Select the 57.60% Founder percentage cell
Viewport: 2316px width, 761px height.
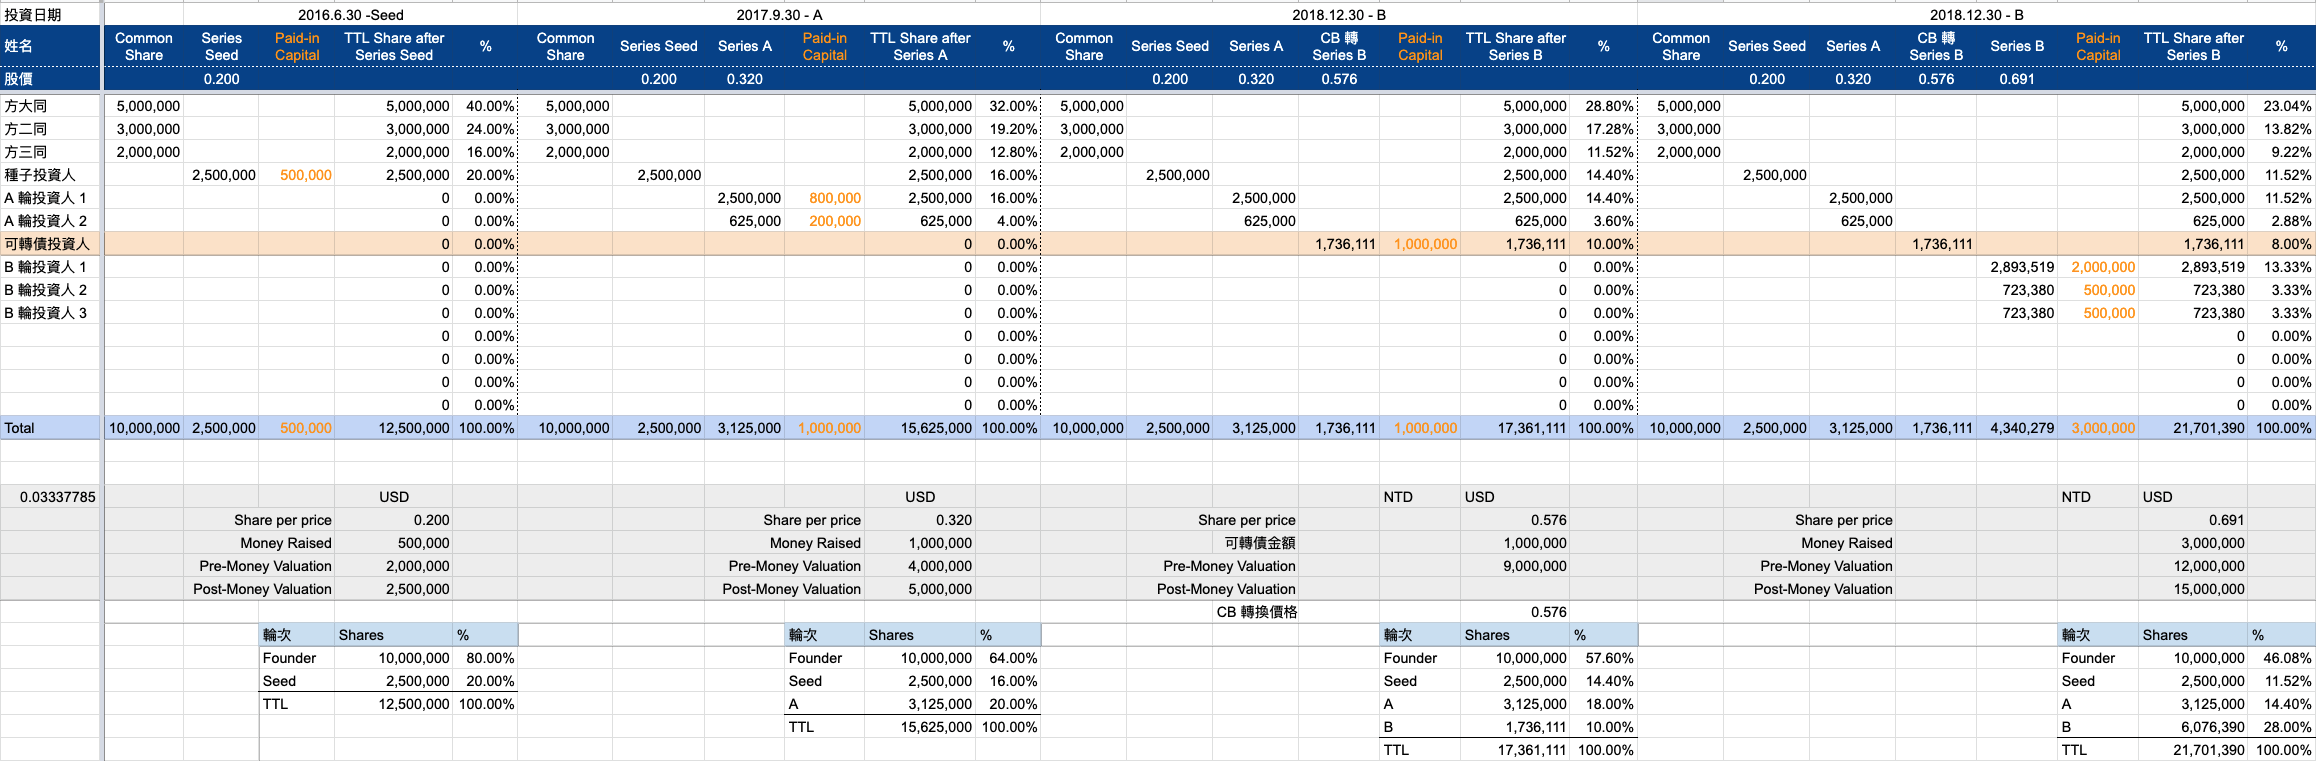[x=1603, y=658]
